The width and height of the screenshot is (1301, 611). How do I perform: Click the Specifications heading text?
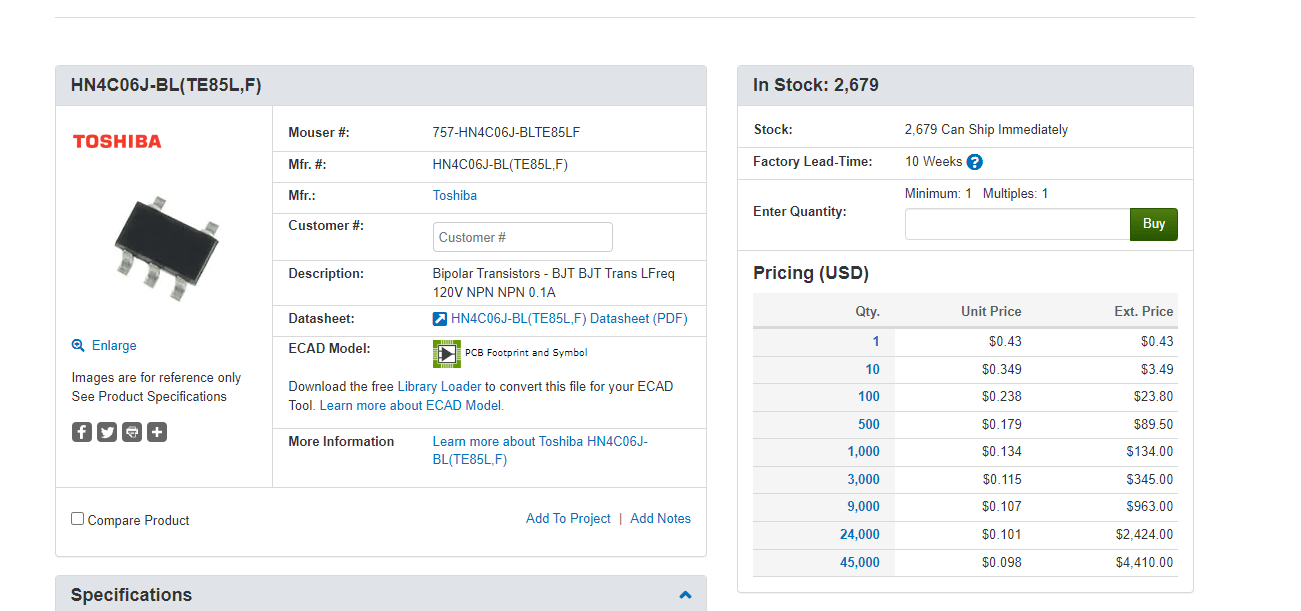click(x=131, y=595)
